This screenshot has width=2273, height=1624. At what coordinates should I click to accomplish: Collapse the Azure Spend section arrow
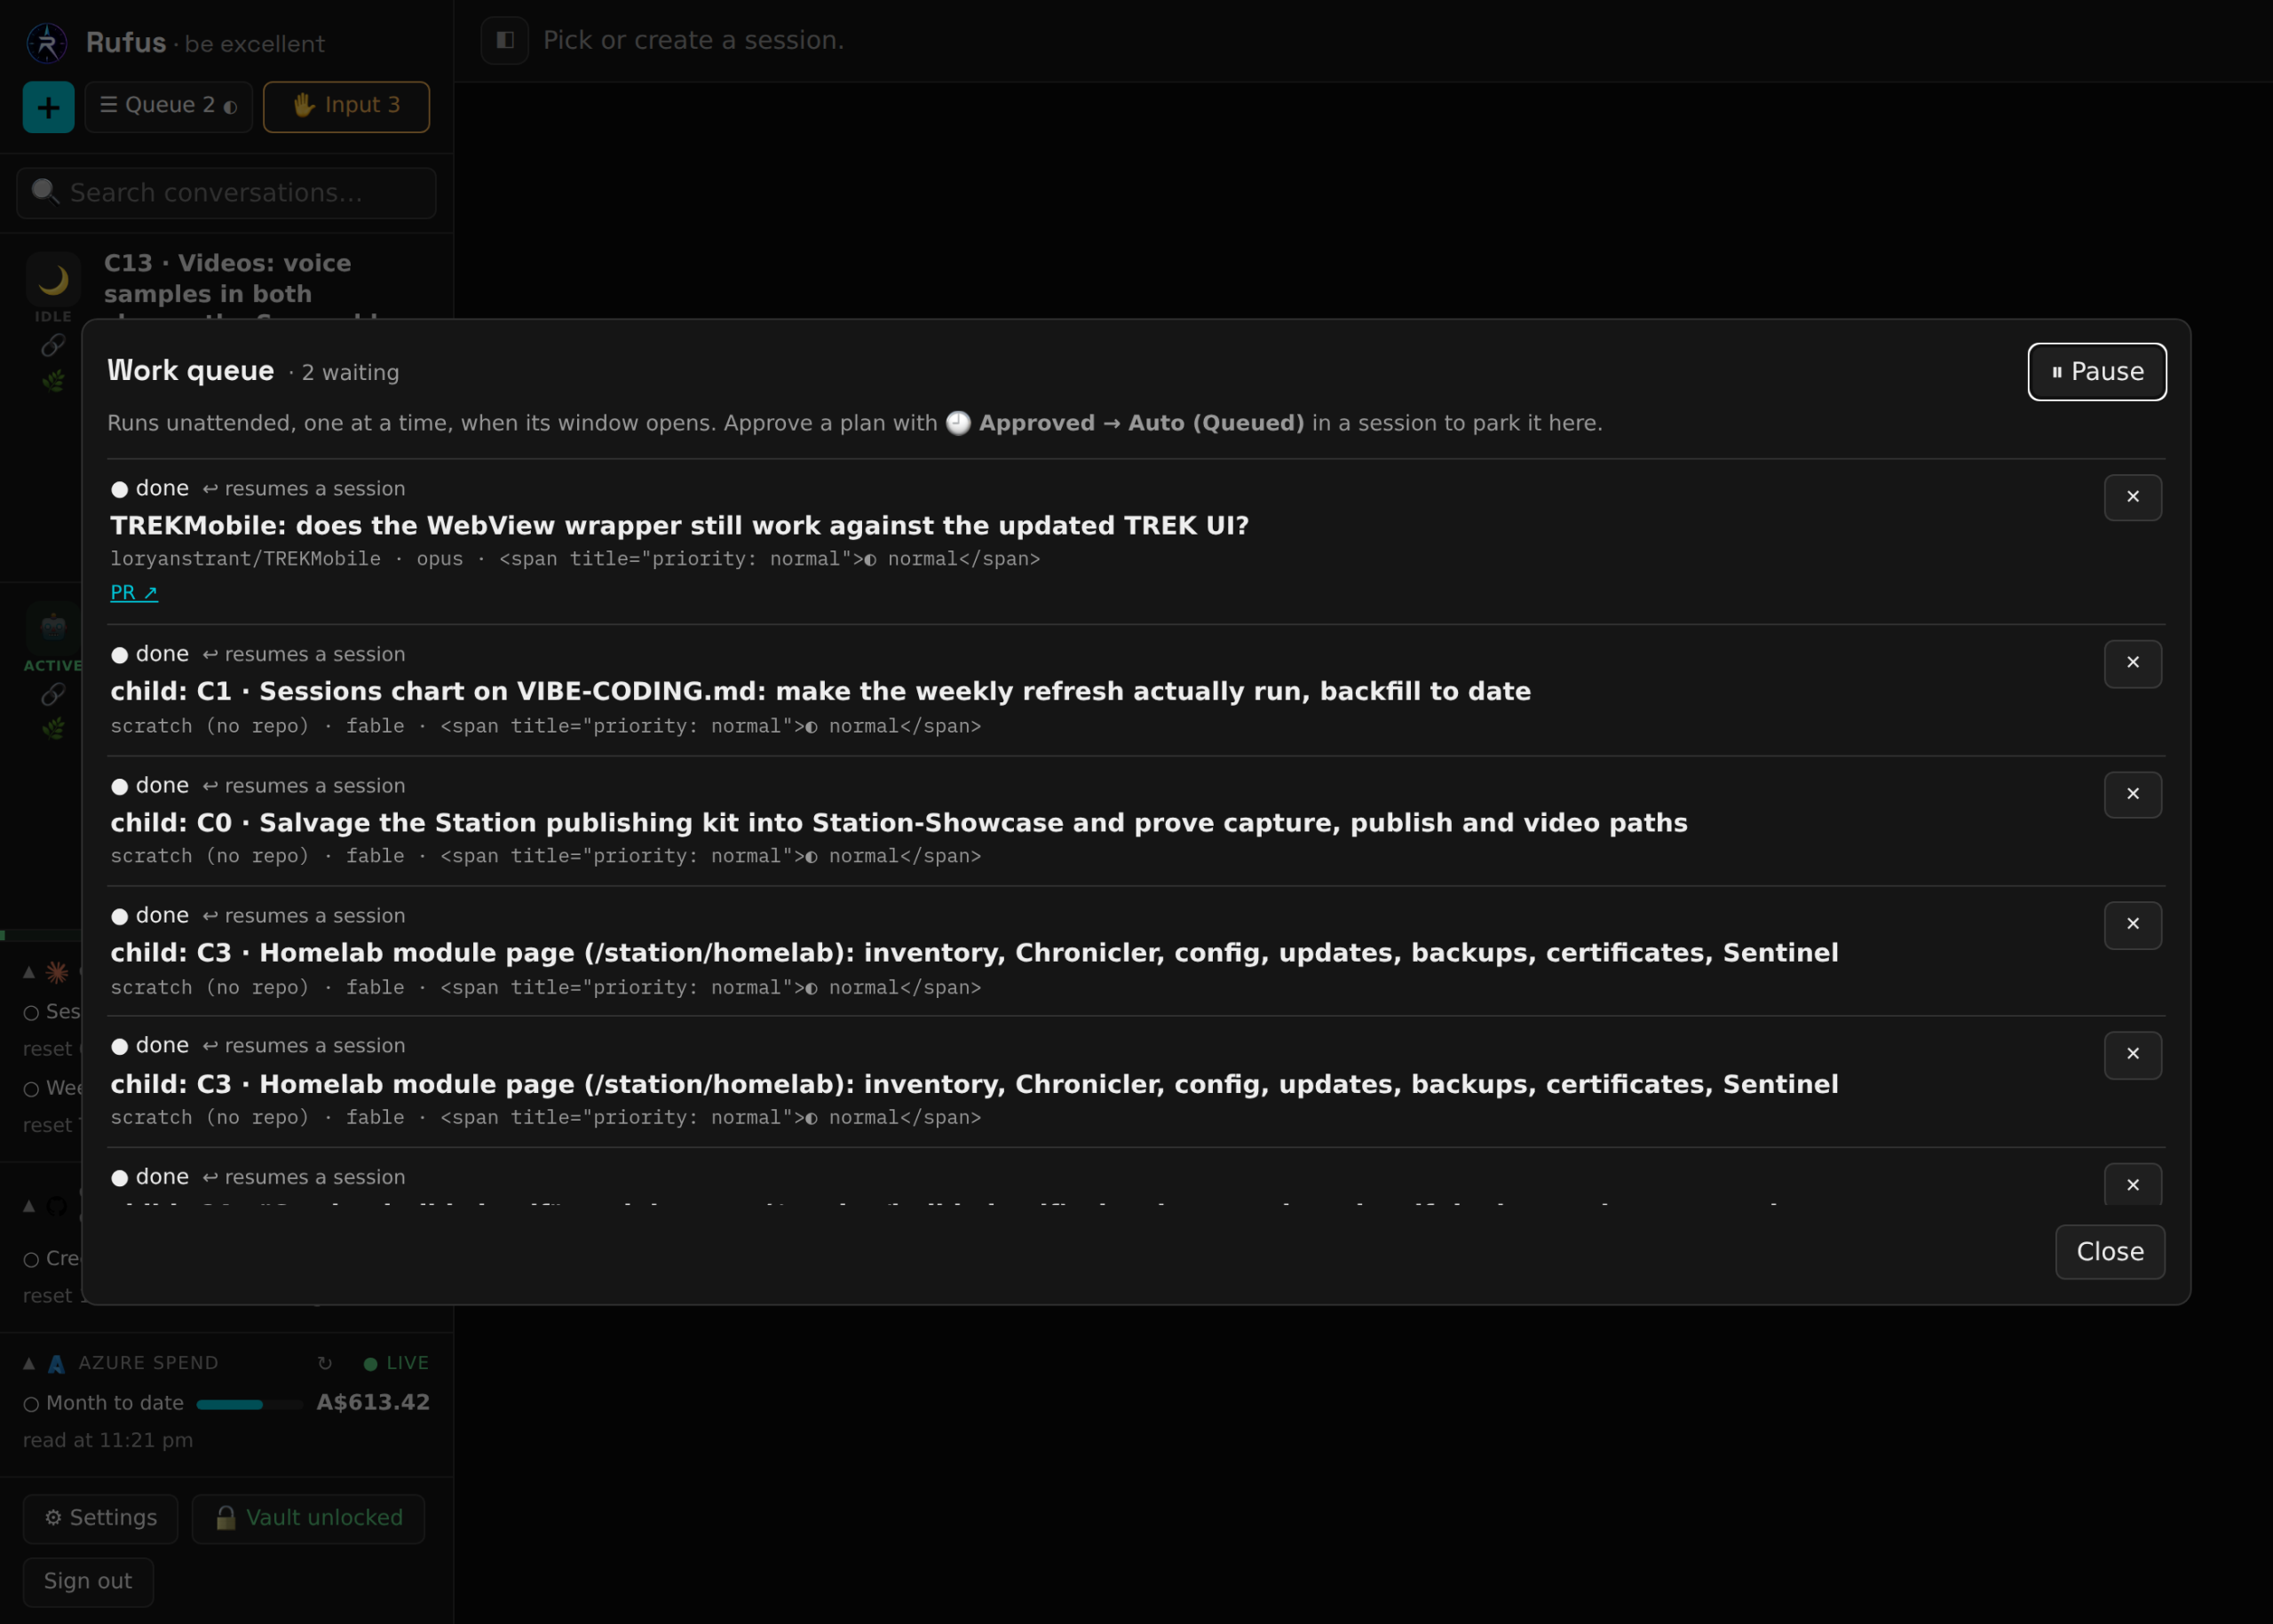pos(29,1363)
